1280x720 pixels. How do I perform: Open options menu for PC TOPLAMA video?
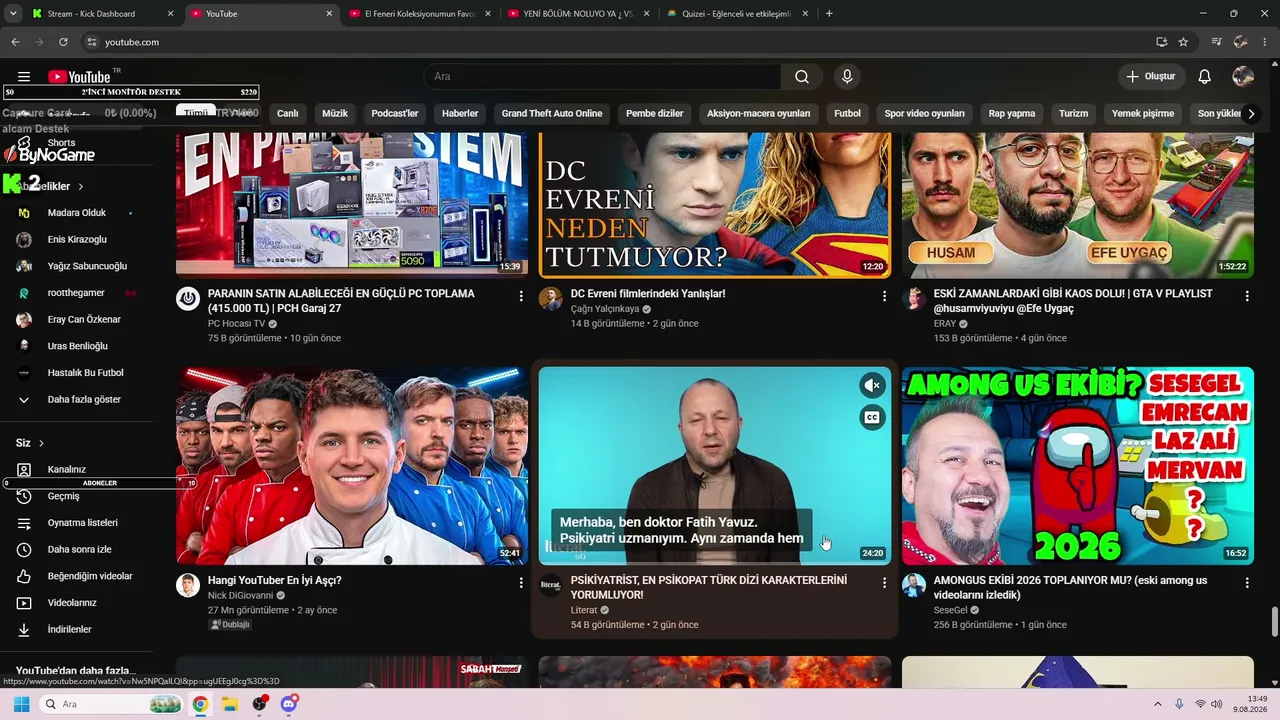pos(521,296)
